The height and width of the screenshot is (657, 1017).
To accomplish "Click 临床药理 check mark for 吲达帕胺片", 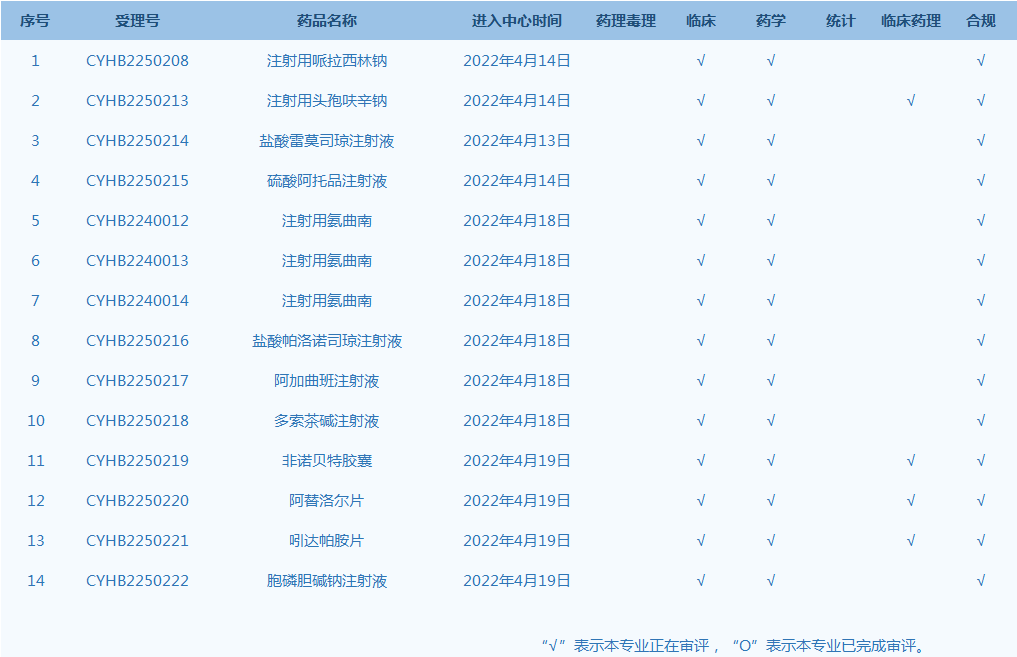I will coord(911,541).
